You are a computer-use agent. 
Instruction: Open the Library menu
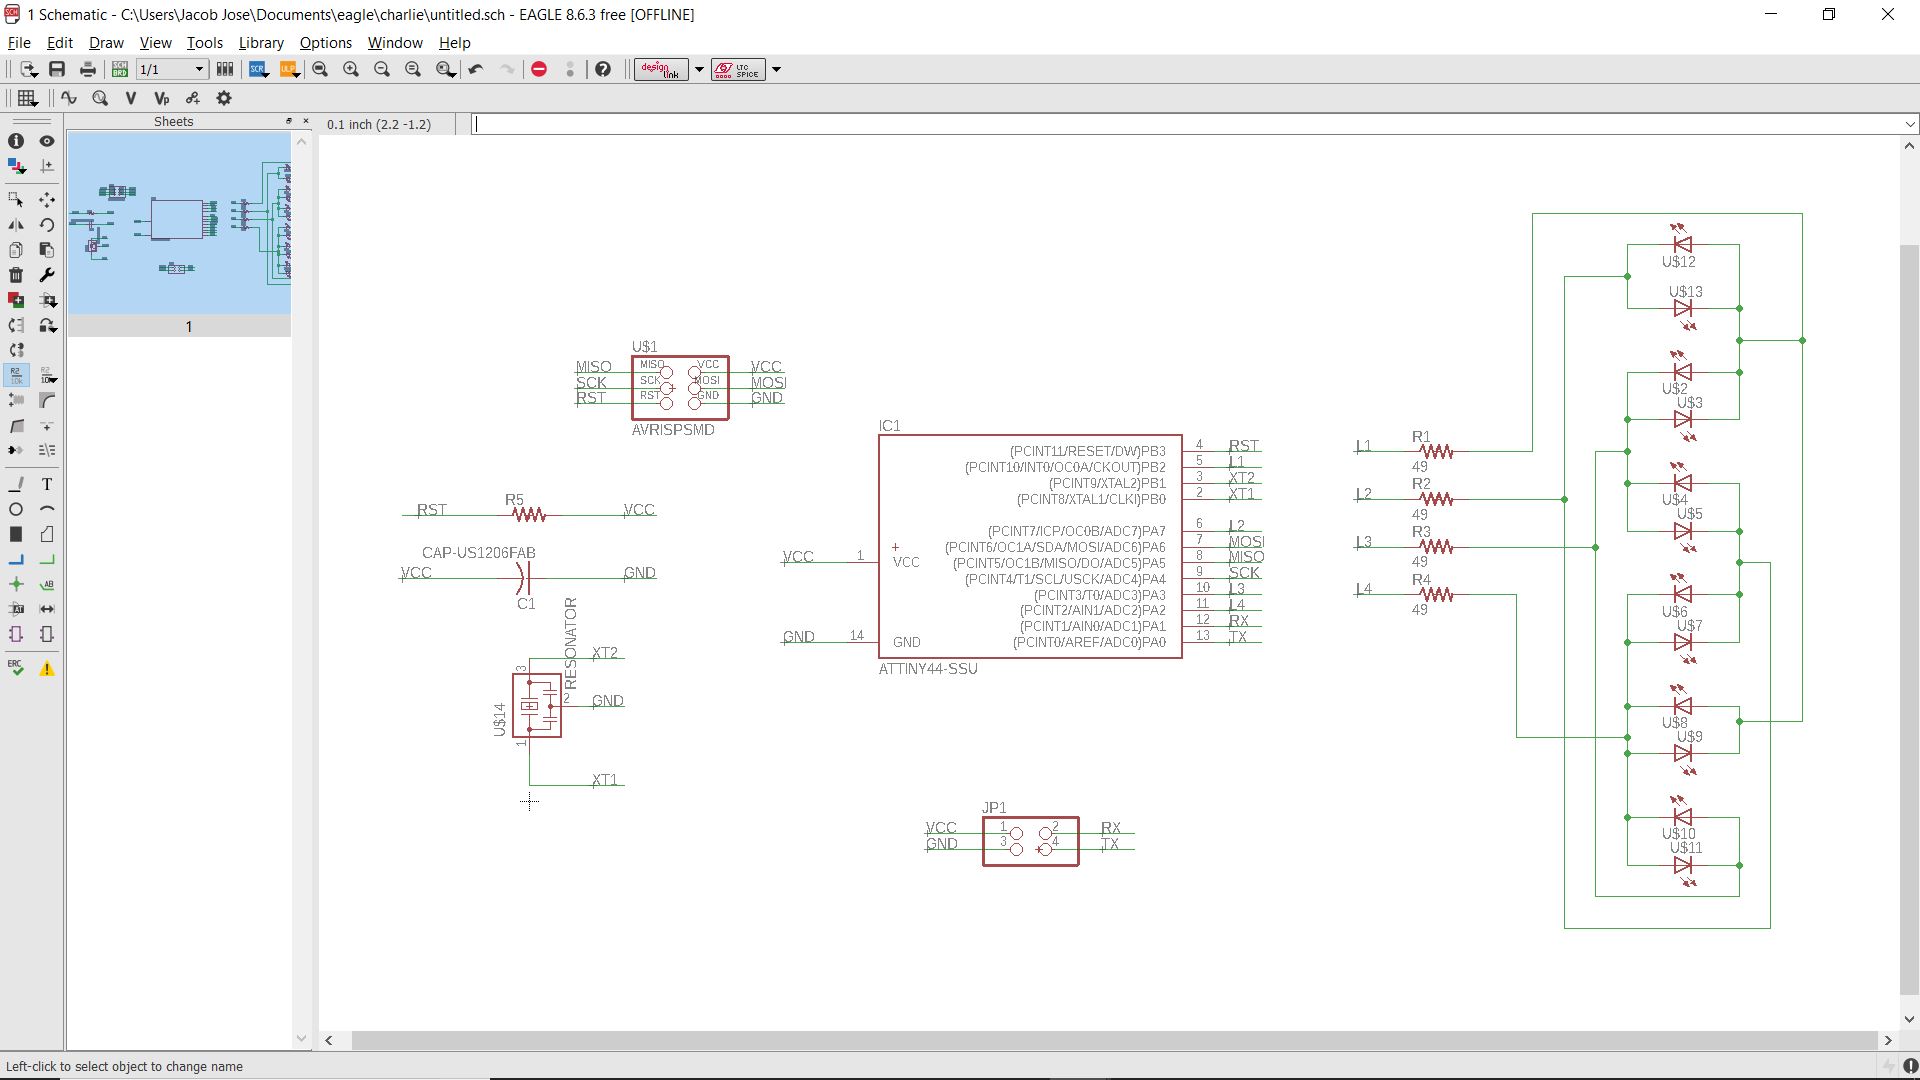[260, 43]
